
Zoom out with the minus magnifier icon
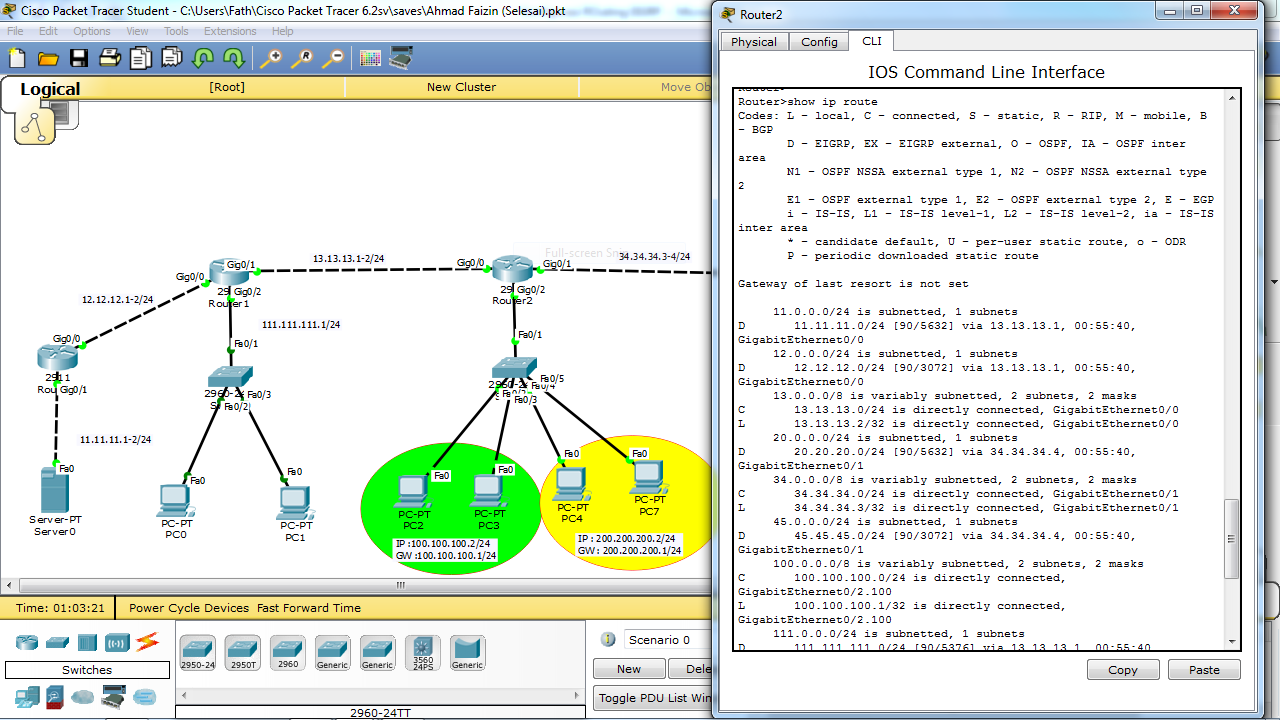[332, 58]
